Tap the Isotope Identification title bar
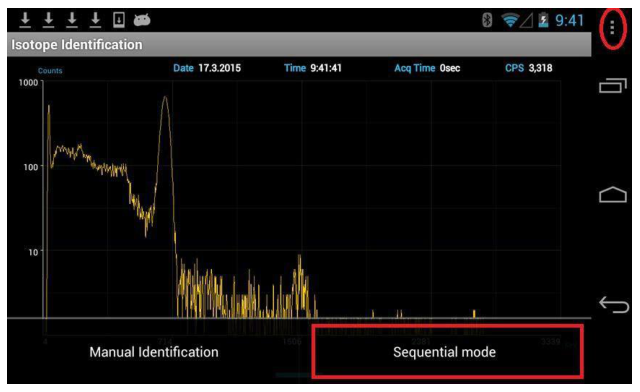Image resolution: width=640 pixels, height=392 pixels. (x=299, y=45)
